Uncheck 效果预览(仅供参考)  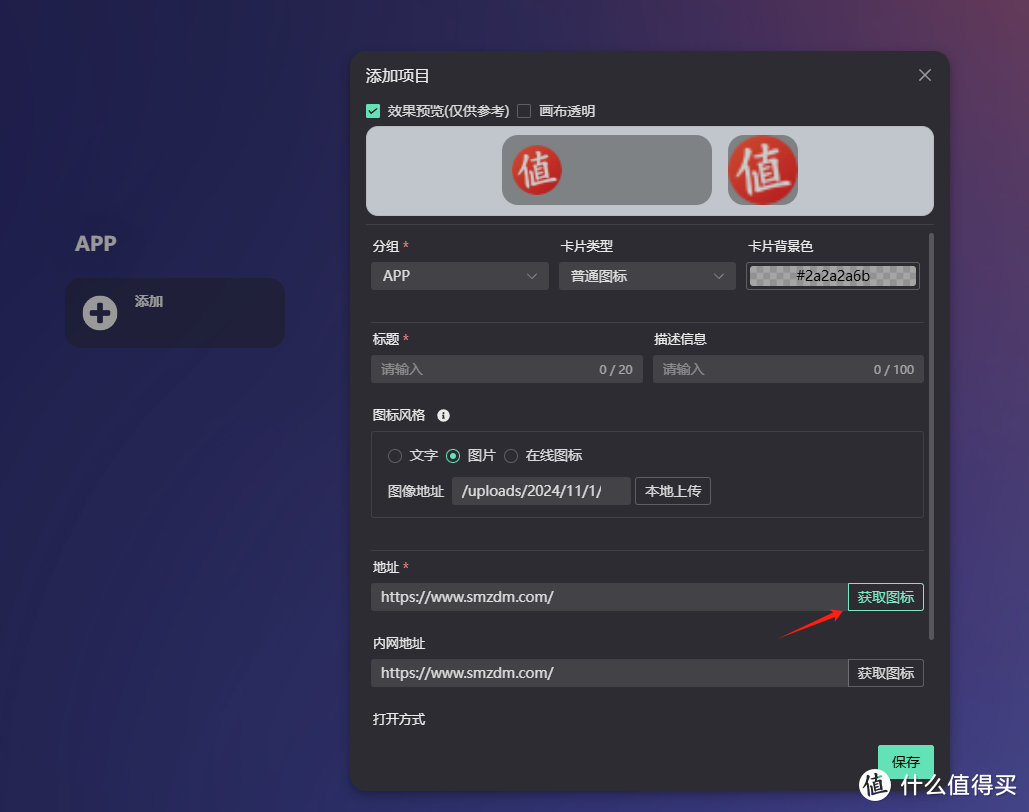click(x=373, y=111)
